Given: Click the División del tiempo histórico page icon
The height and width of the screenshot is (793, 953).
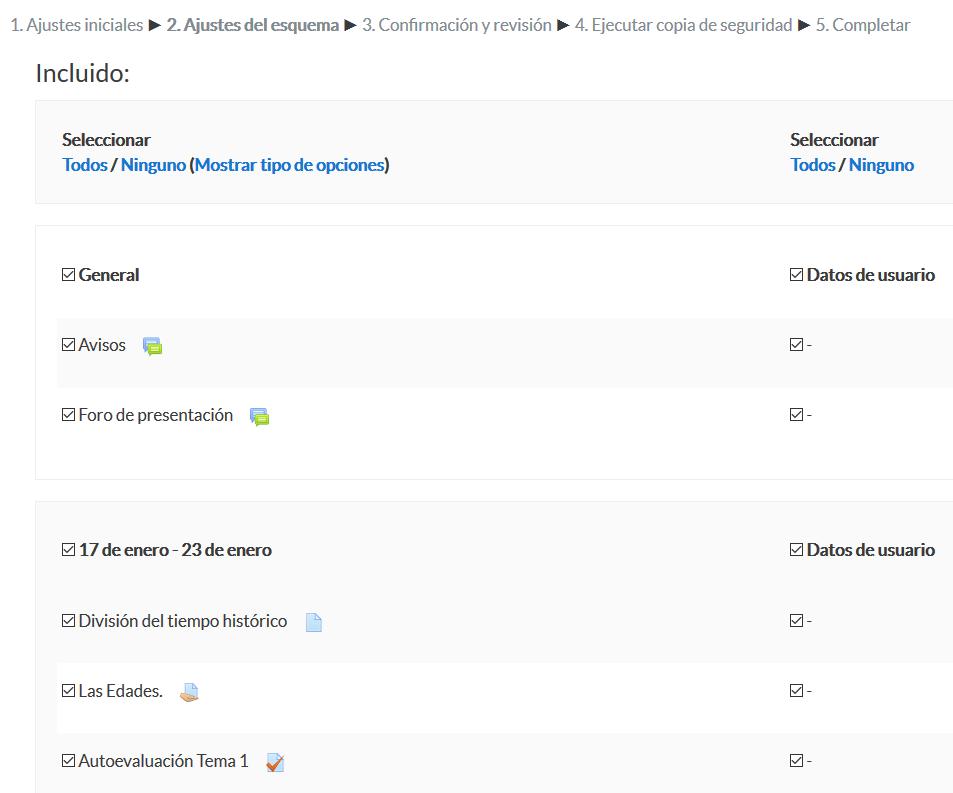Looking at the screenshot, I should tap(314, 622).
